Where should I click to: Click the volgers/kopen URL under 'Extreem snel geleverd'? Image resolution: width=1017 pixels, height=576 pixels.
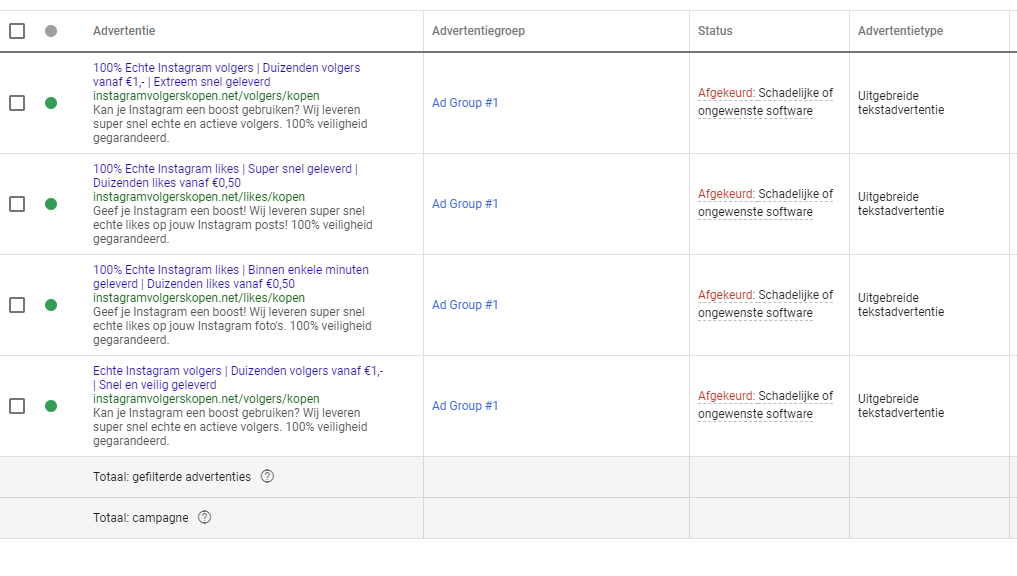click(206, 96)
